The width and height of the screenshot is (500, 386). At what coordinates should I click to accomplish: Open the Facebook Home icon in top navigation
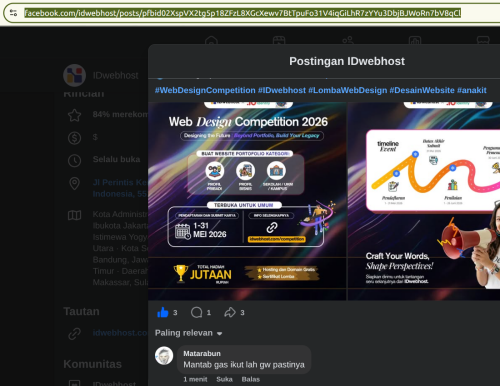pyautogui.click(x=211, y=41)
